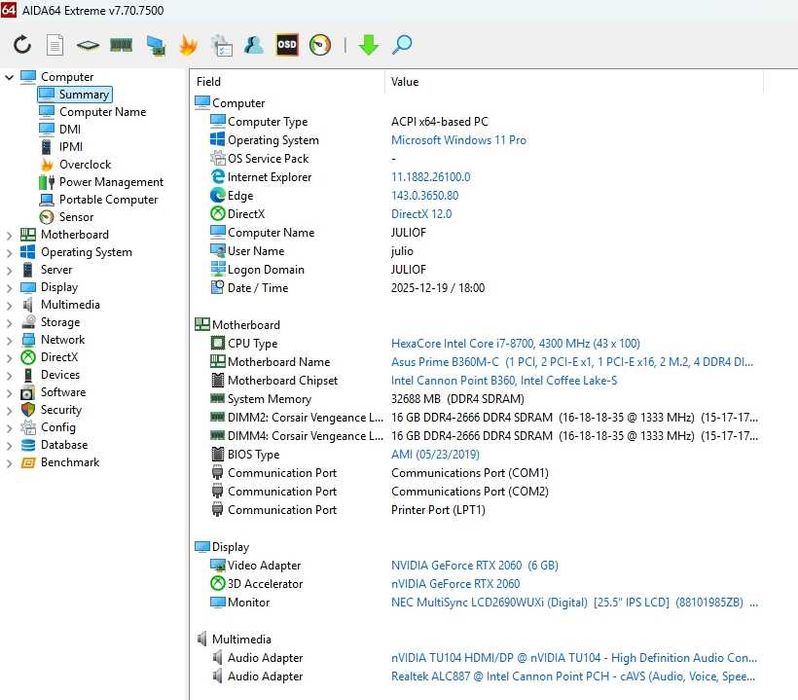
Task: Select Sensor in the sidebar
Action: 76,217
